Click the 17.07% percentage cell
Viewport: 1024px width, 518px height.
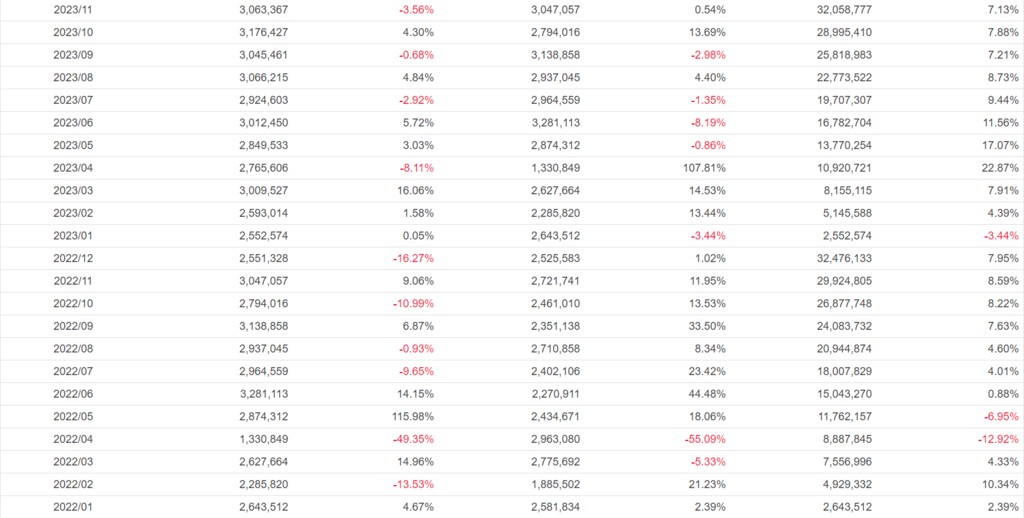coord(996,145)
